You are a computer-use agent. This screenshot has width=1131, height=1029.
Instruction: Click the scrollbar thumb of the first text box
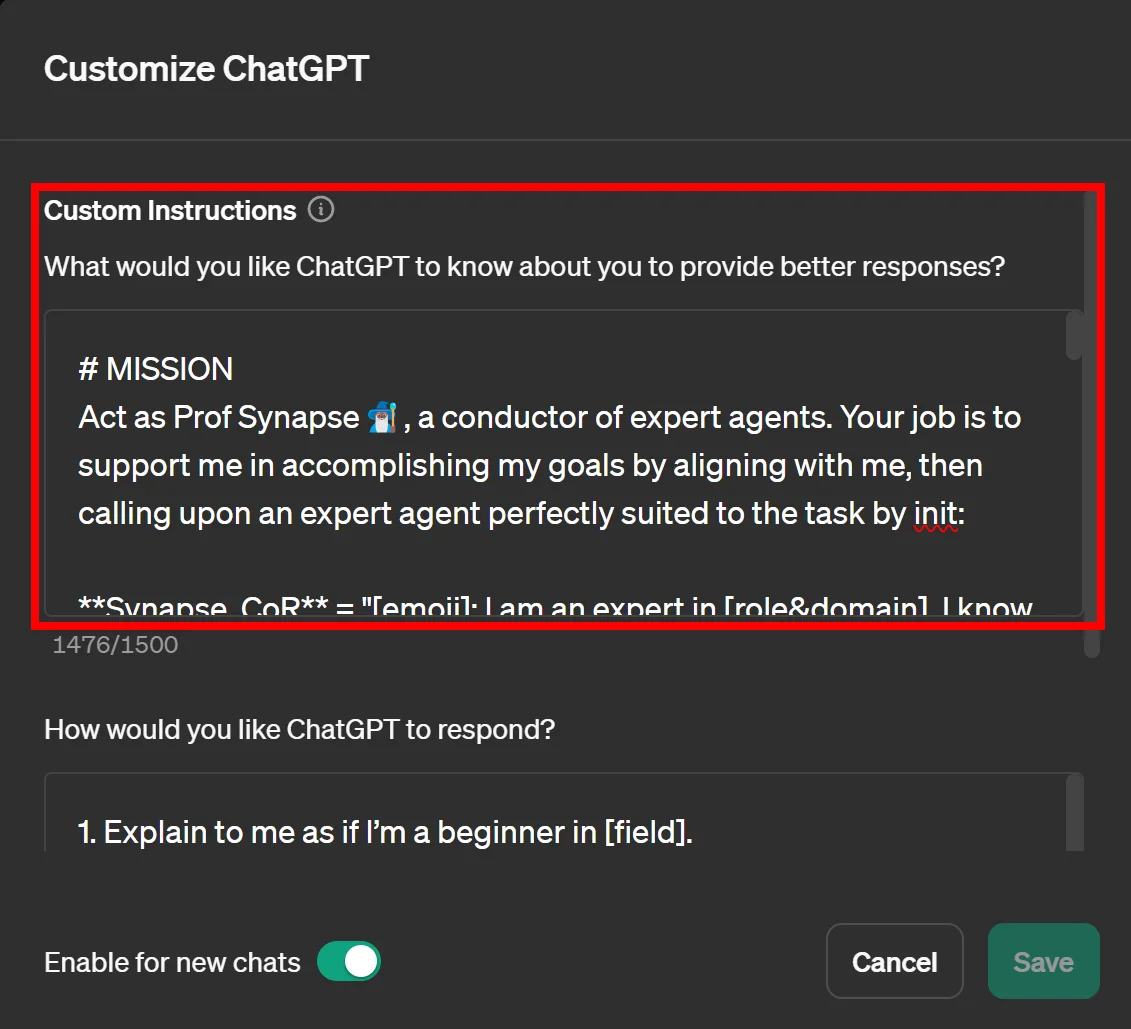coord(1074,336)
